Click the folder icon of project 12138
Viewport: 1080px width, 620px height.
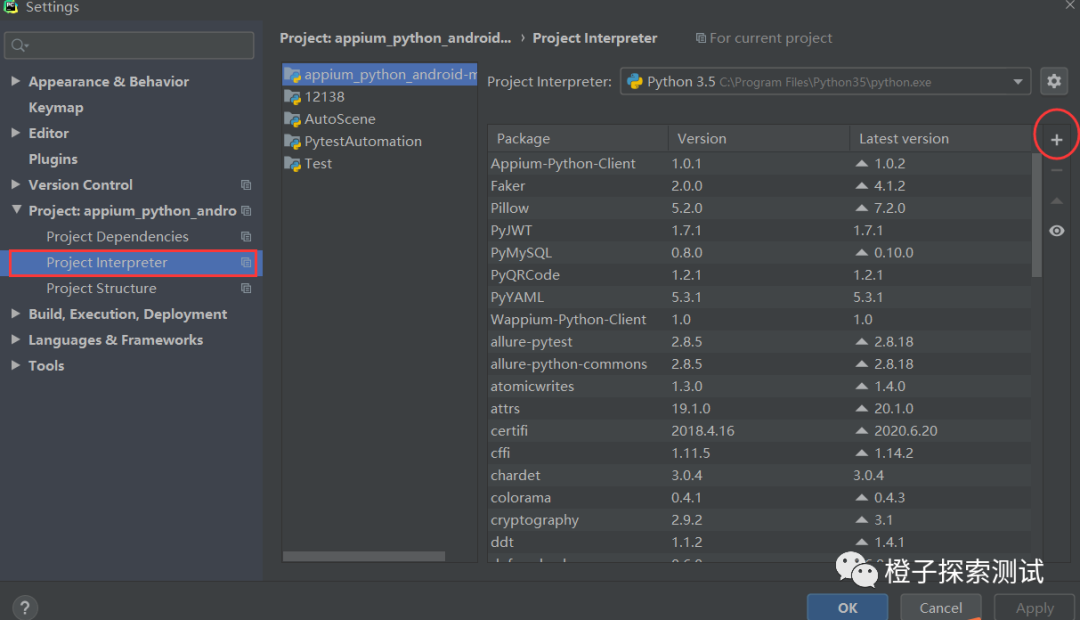coord(293,97)
